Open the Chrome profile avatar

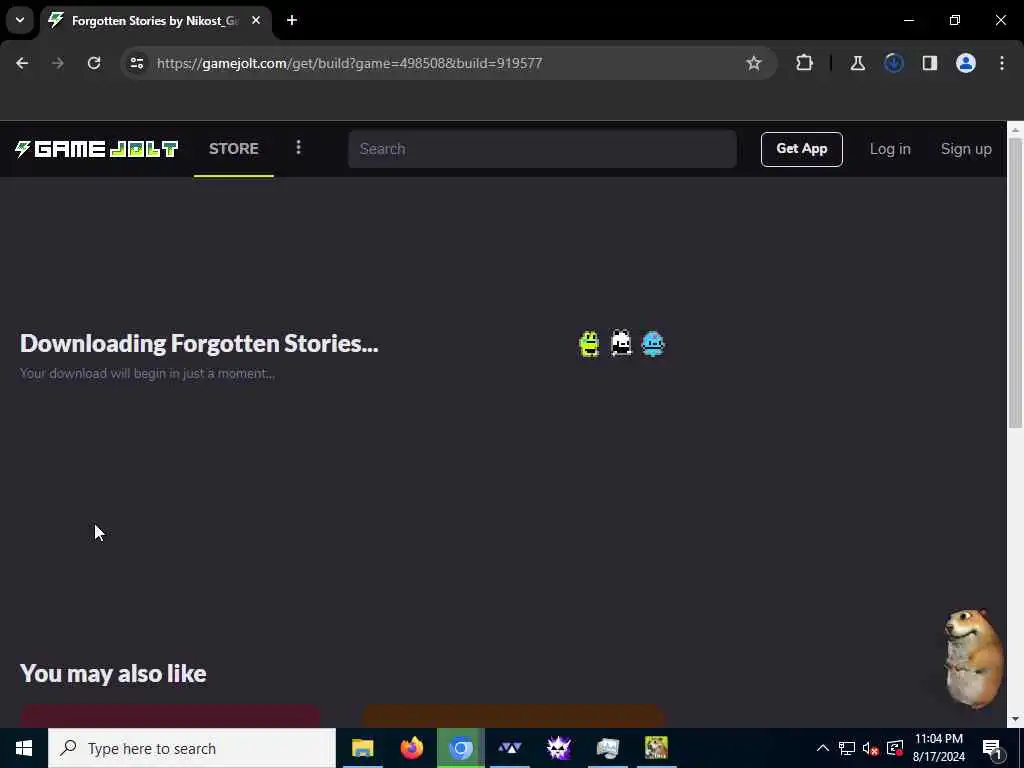(966, 63)
